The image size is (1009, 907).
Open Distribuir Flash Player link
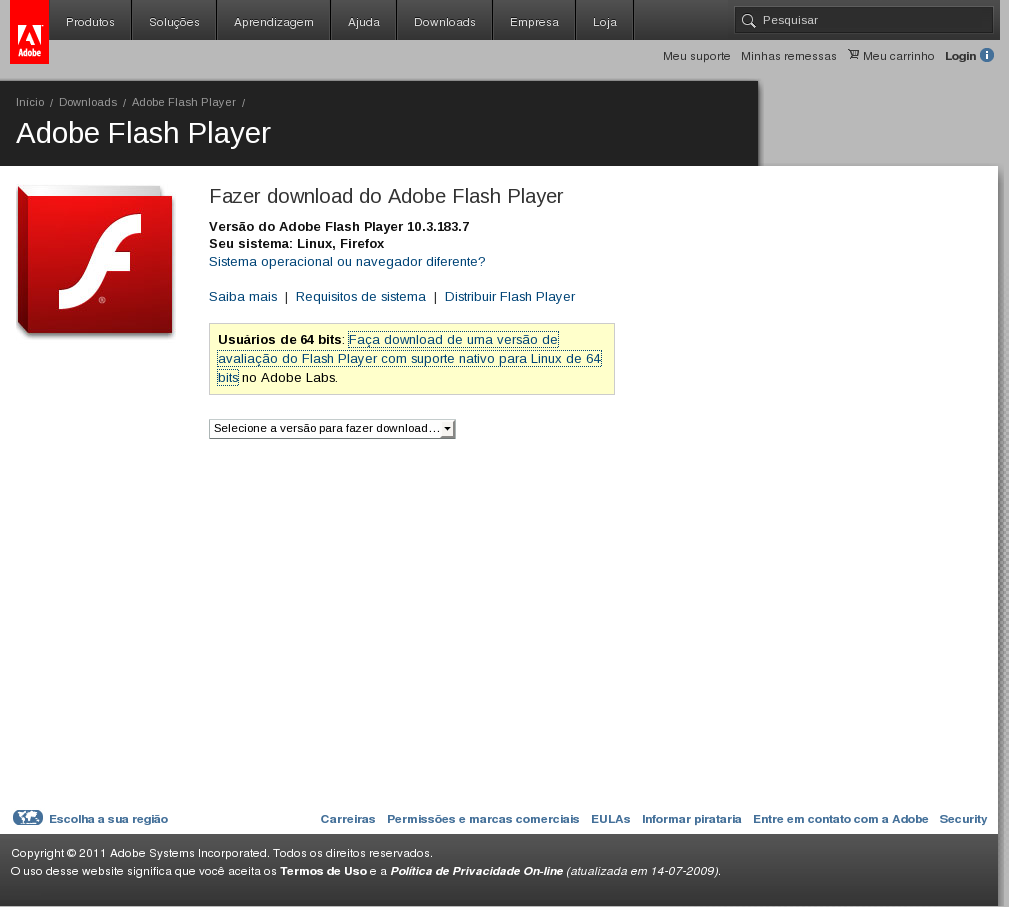coord(510,297)
